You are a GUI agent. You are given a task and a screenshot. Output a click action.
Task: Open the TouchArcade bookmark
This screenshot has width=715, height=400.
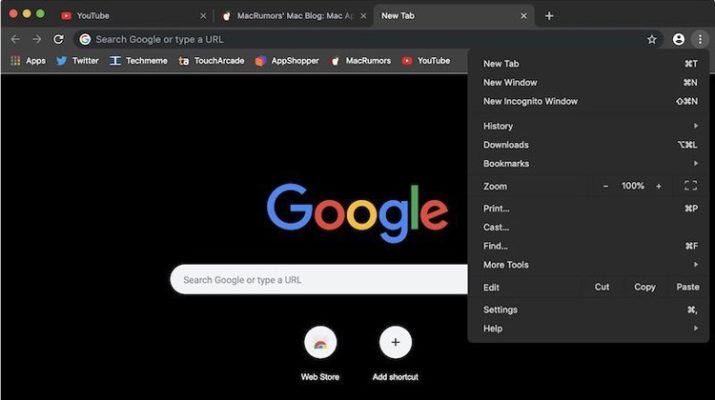tap(211, 61)
